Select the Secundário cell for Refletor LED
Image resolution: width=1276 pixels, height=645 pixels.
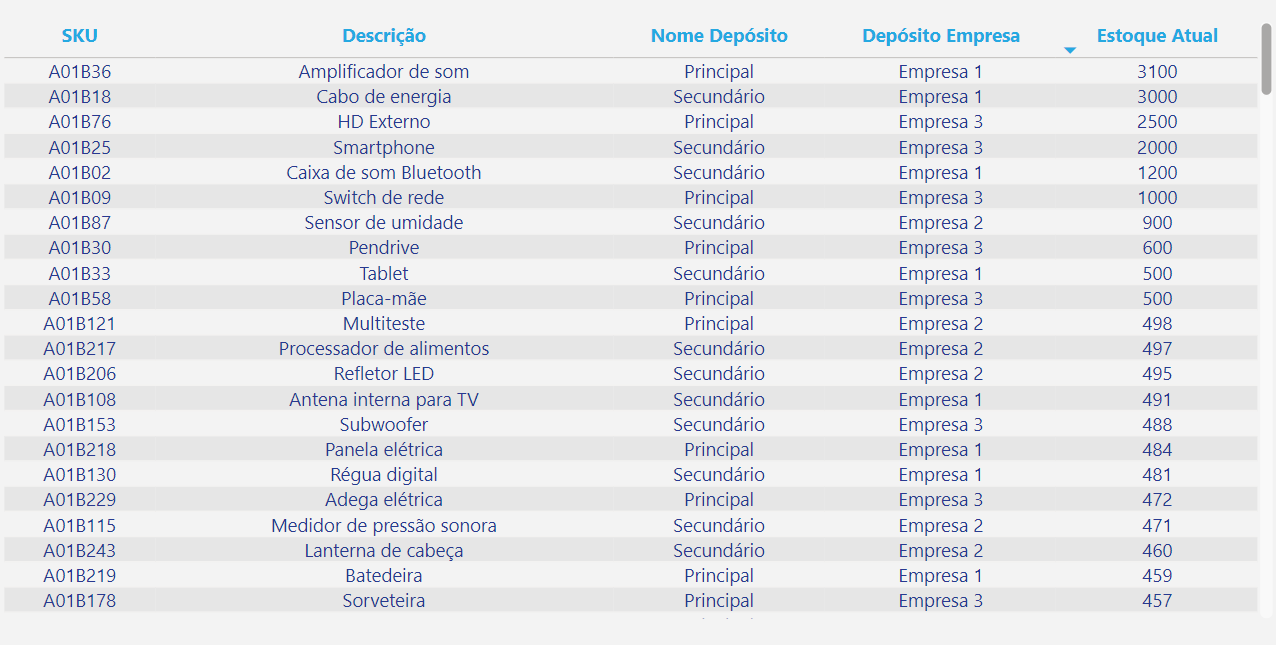tap(720, 373)
